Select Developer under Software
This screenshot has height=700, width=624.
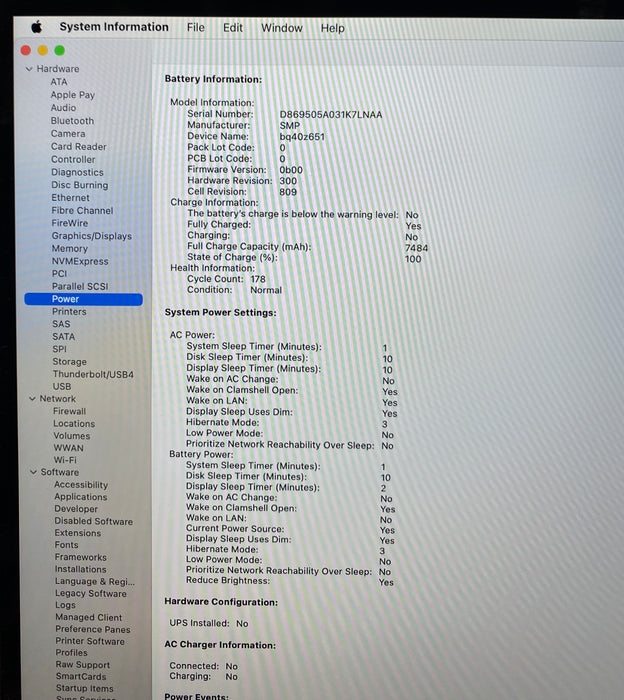[76, 509]
